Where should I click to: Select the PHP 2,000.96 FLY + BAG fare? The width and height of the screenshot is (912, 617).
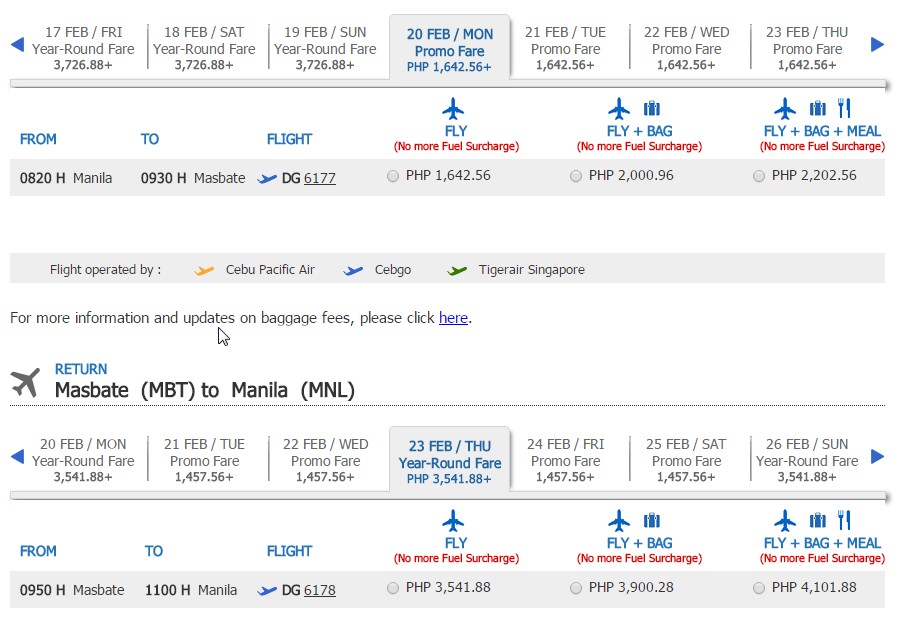coord(576,178)
